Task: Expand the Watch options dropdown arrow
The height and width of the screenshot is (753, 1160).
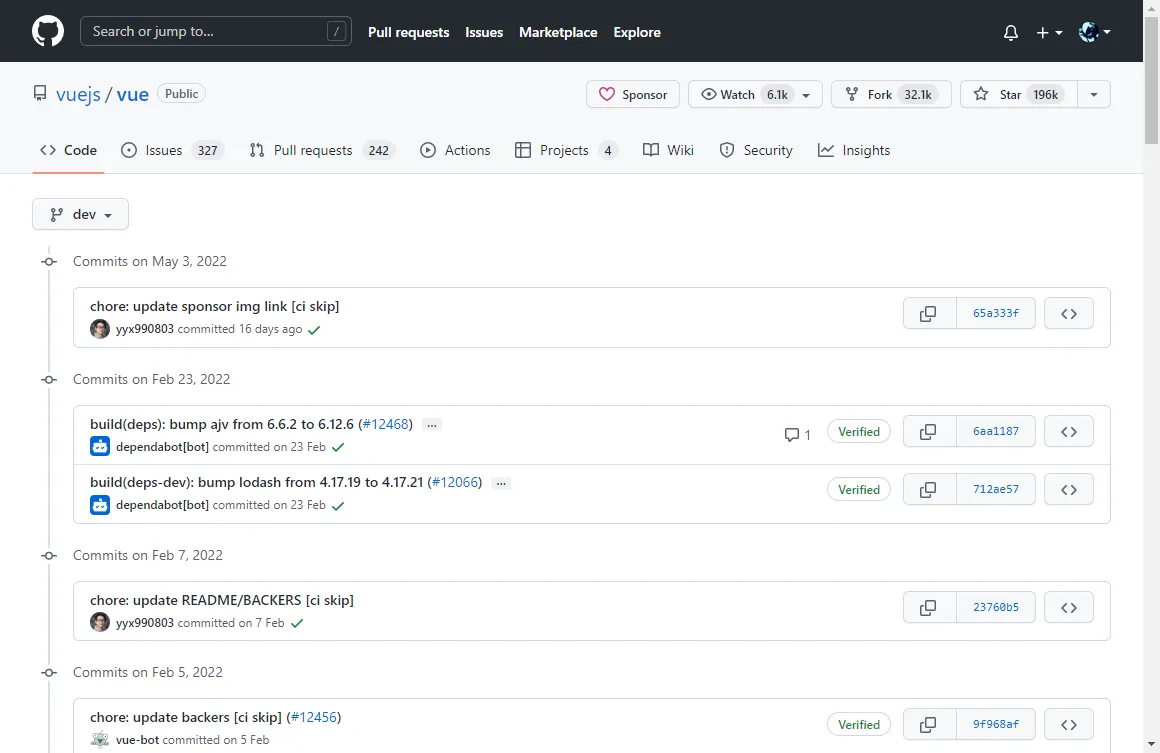Action: pyautogui.click(x=806, y=95)
